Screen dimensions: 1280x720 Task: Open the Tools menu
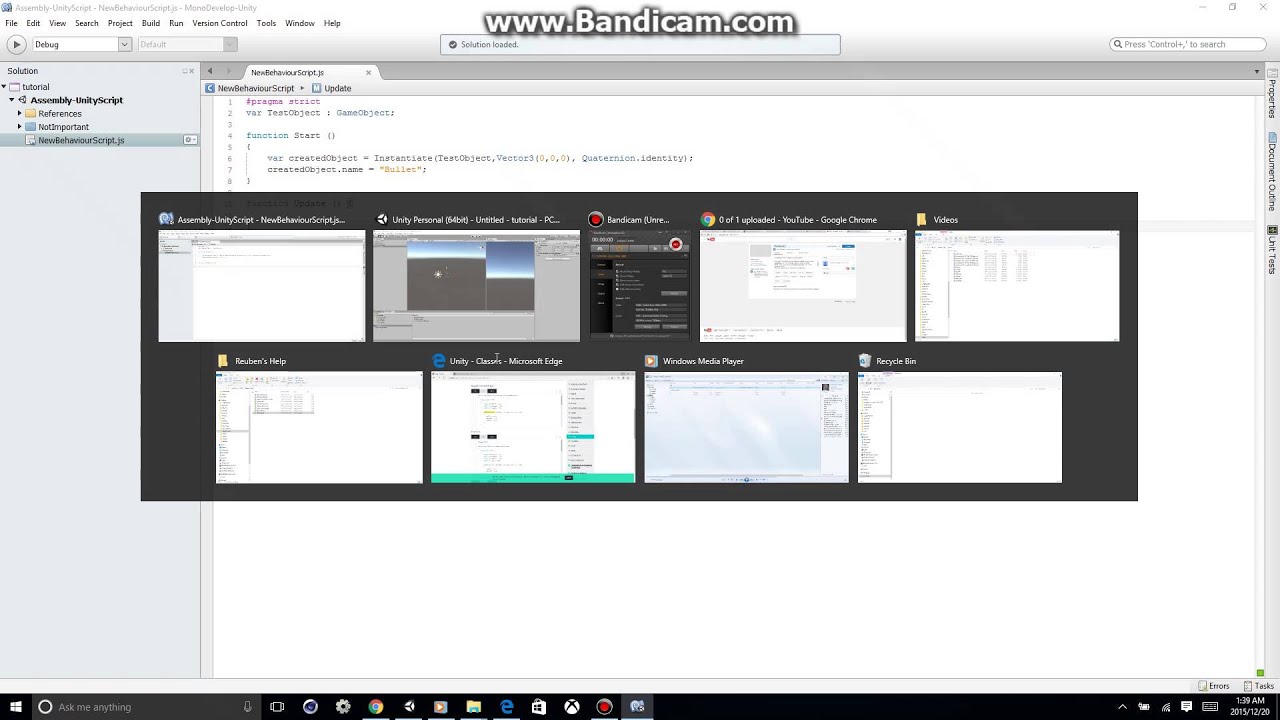coord(266,23)
